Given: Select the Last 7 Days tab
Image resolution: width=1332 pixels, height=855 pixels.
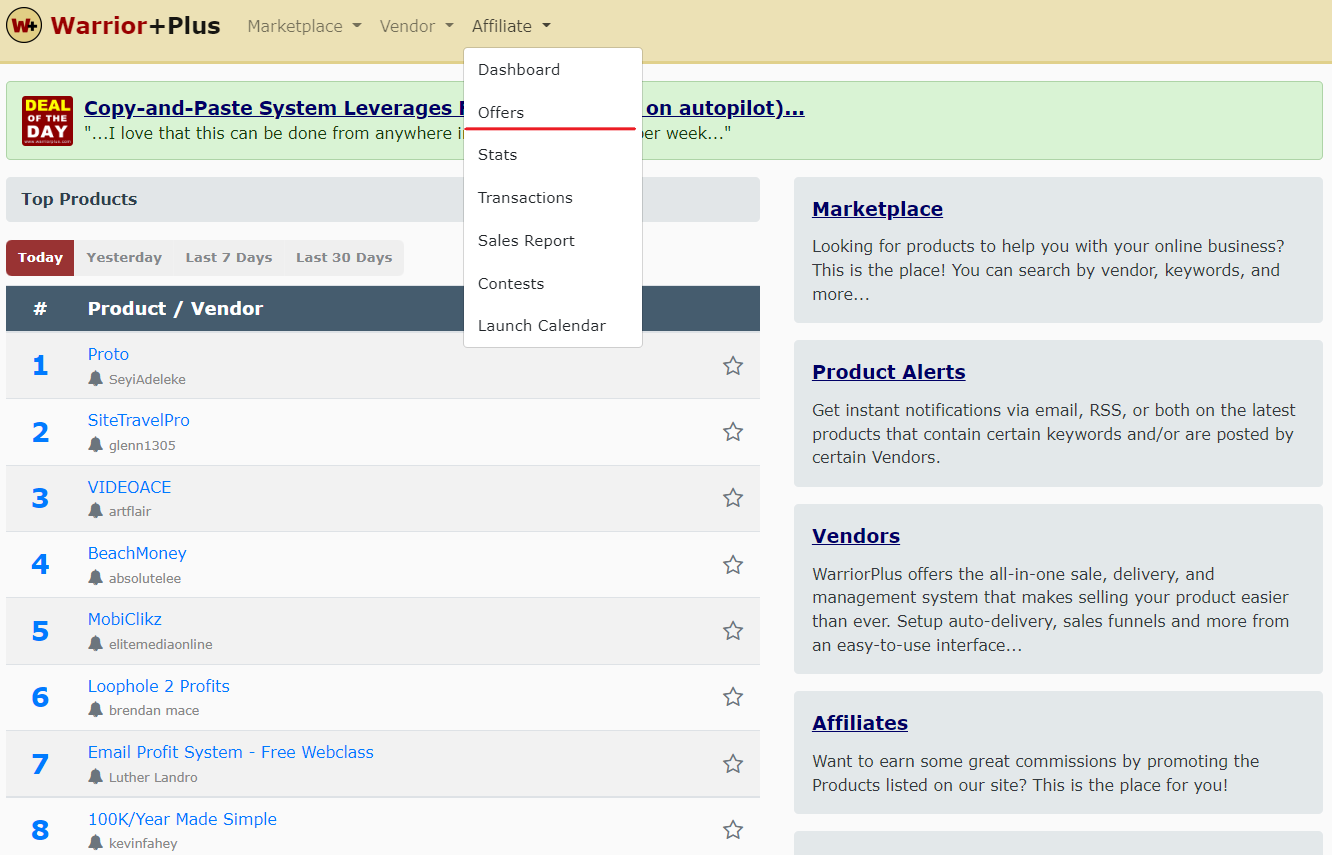Looking at the screenshot, I should click(x=229, y=258).
